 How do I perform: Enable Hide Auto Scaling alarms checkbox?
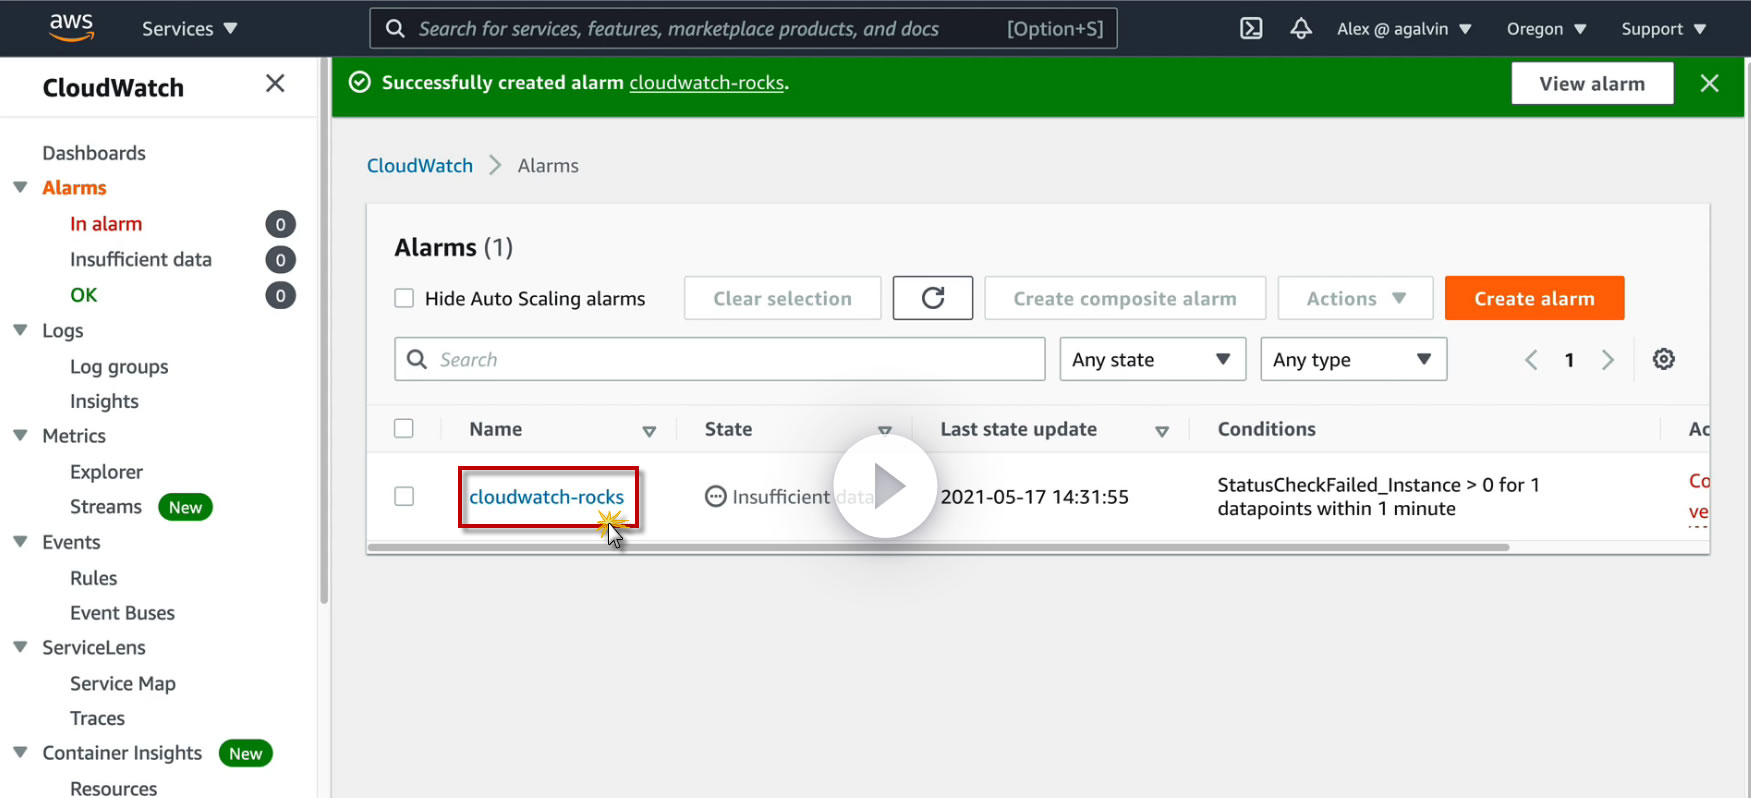[x=404, y=298]
